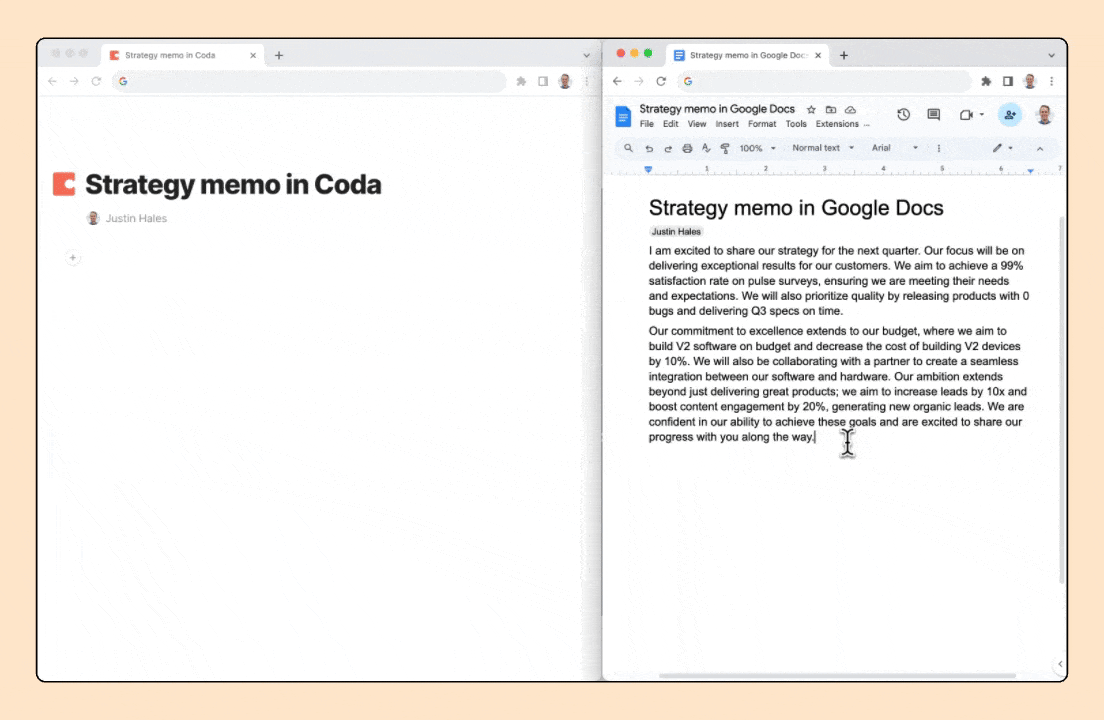Viewport: 1104px width, 720px height.
Task: Open Chrome profile avatar in Docs window
Action: click(x=1029, y=81)
